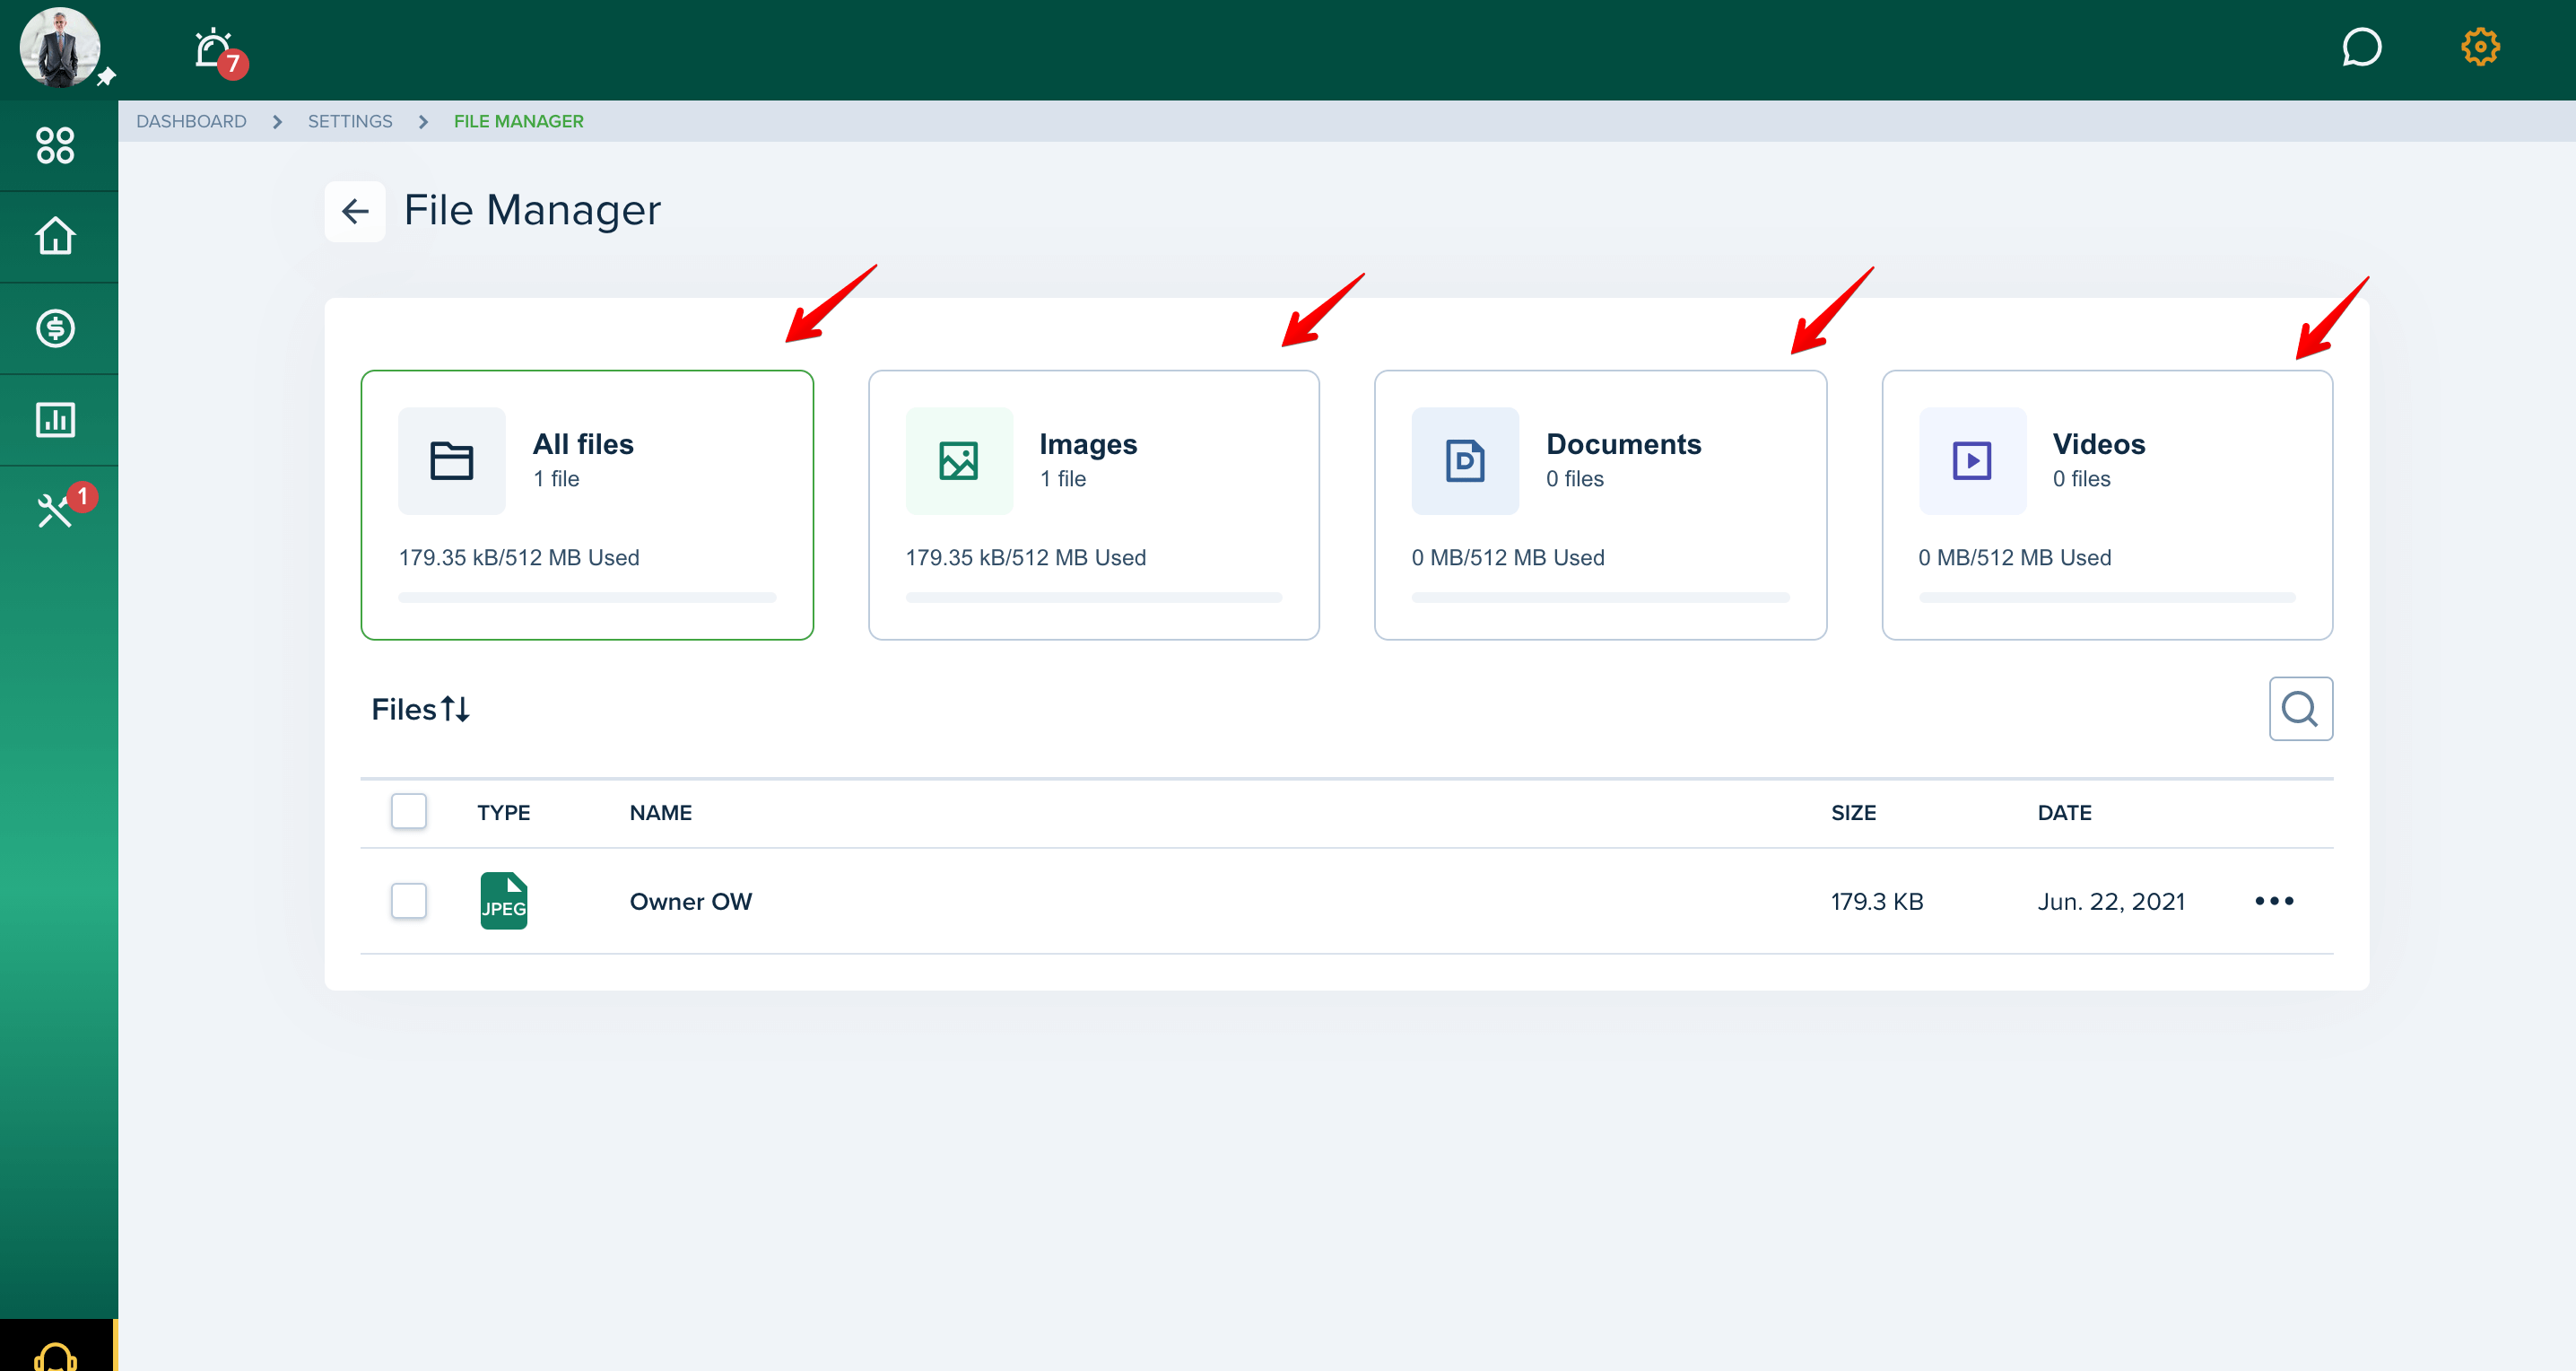Click the Videos storage usage bar
The height and width of the screenshot is (1371, 2576).
click(2107, 597)
